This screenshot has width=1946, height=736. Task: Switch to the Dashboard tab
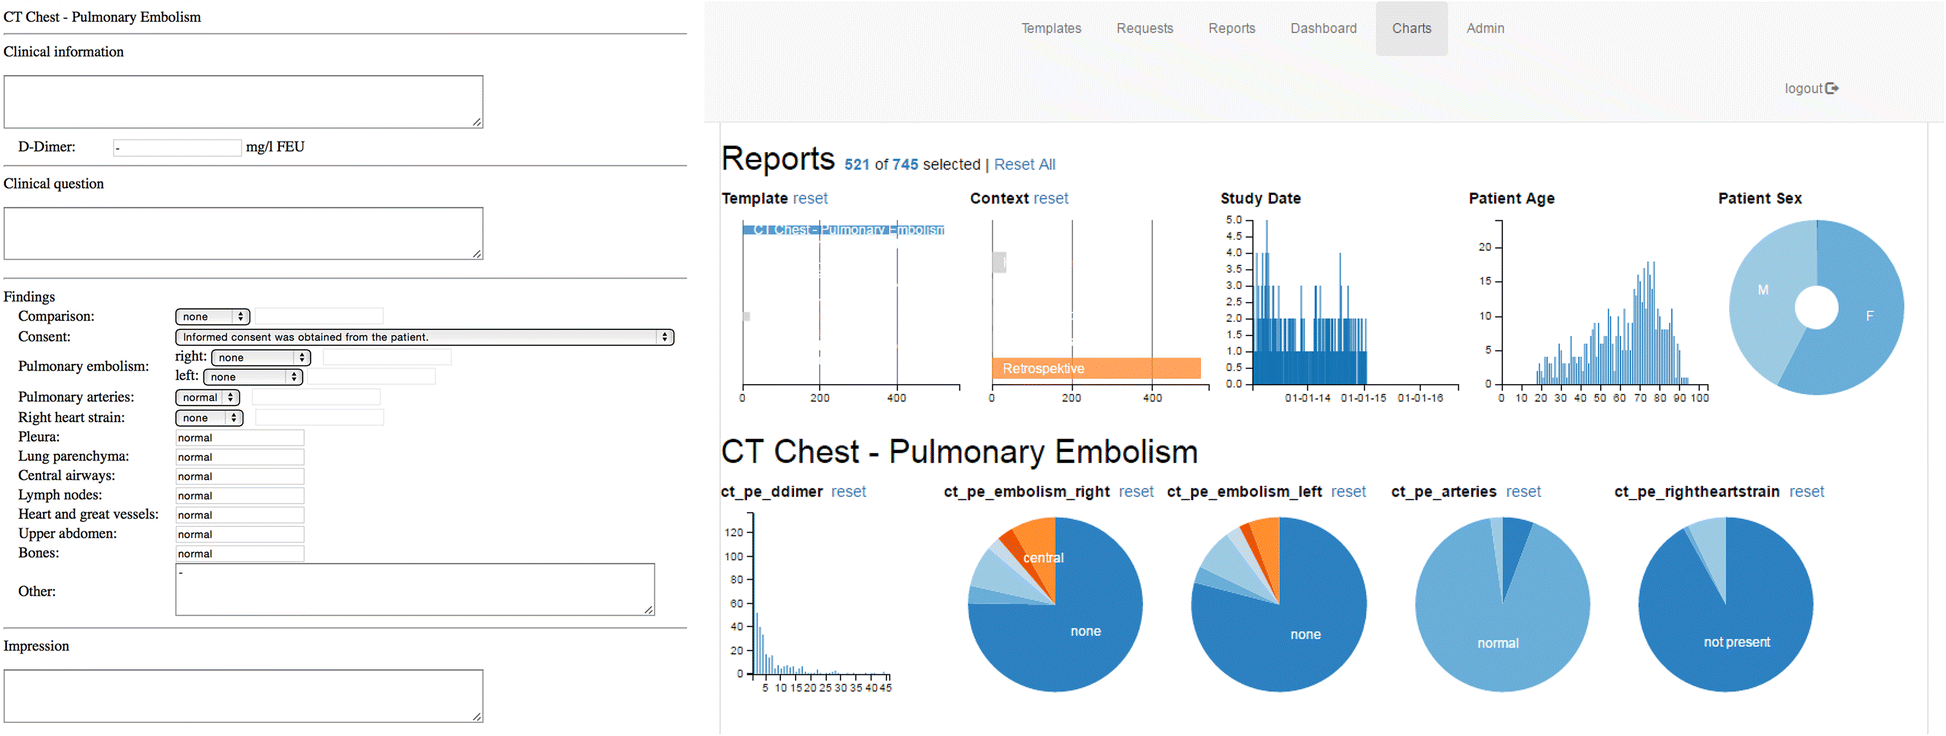pos(1323,28)
